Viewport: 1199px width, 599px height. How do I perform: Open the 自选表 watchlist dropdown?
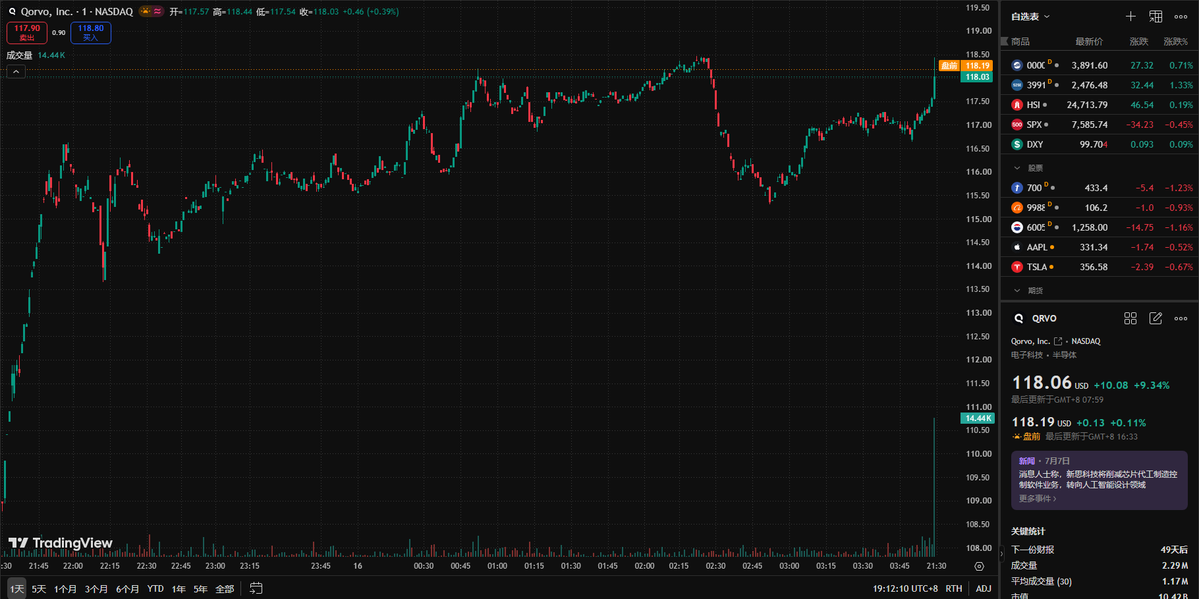click(x=1030, y=16)
